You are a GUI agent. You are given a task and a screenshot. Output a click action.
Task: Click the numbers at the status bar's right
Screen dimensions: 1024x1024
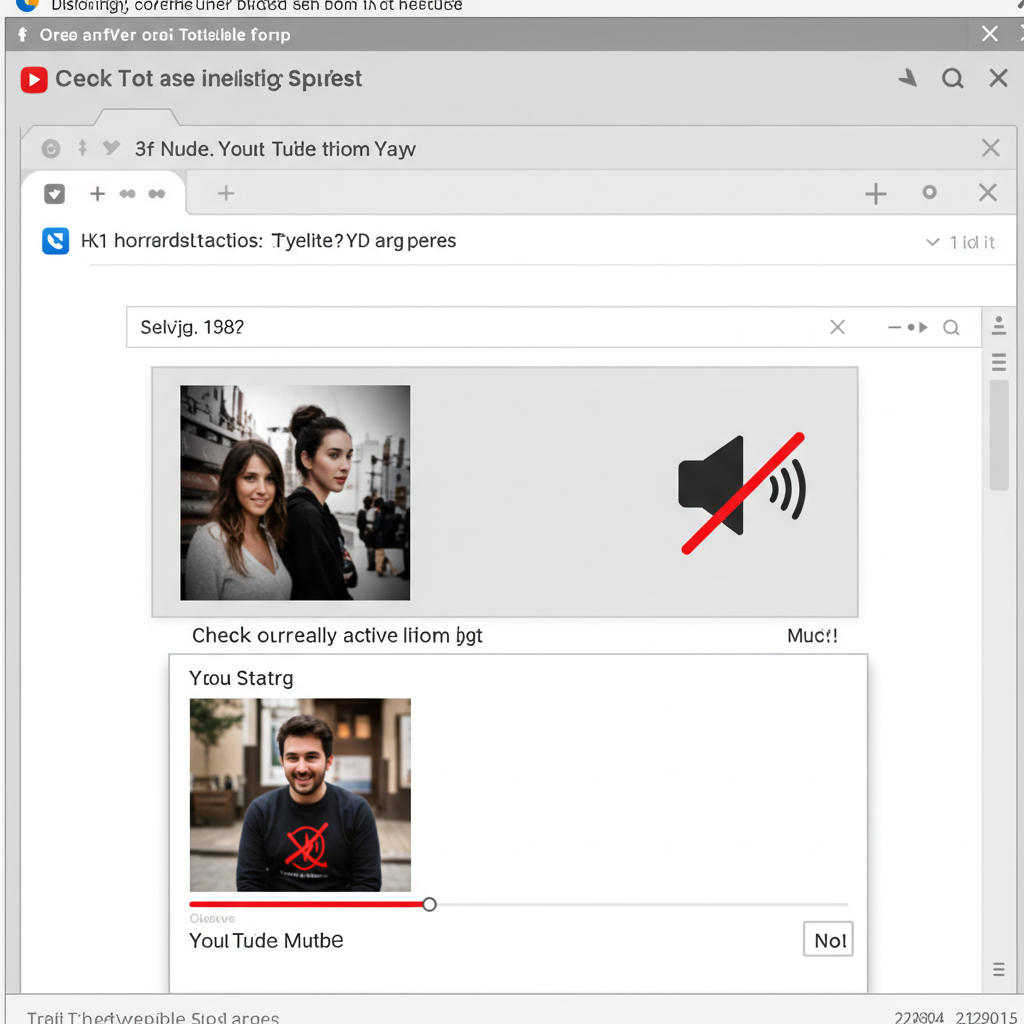point(955,1017)
